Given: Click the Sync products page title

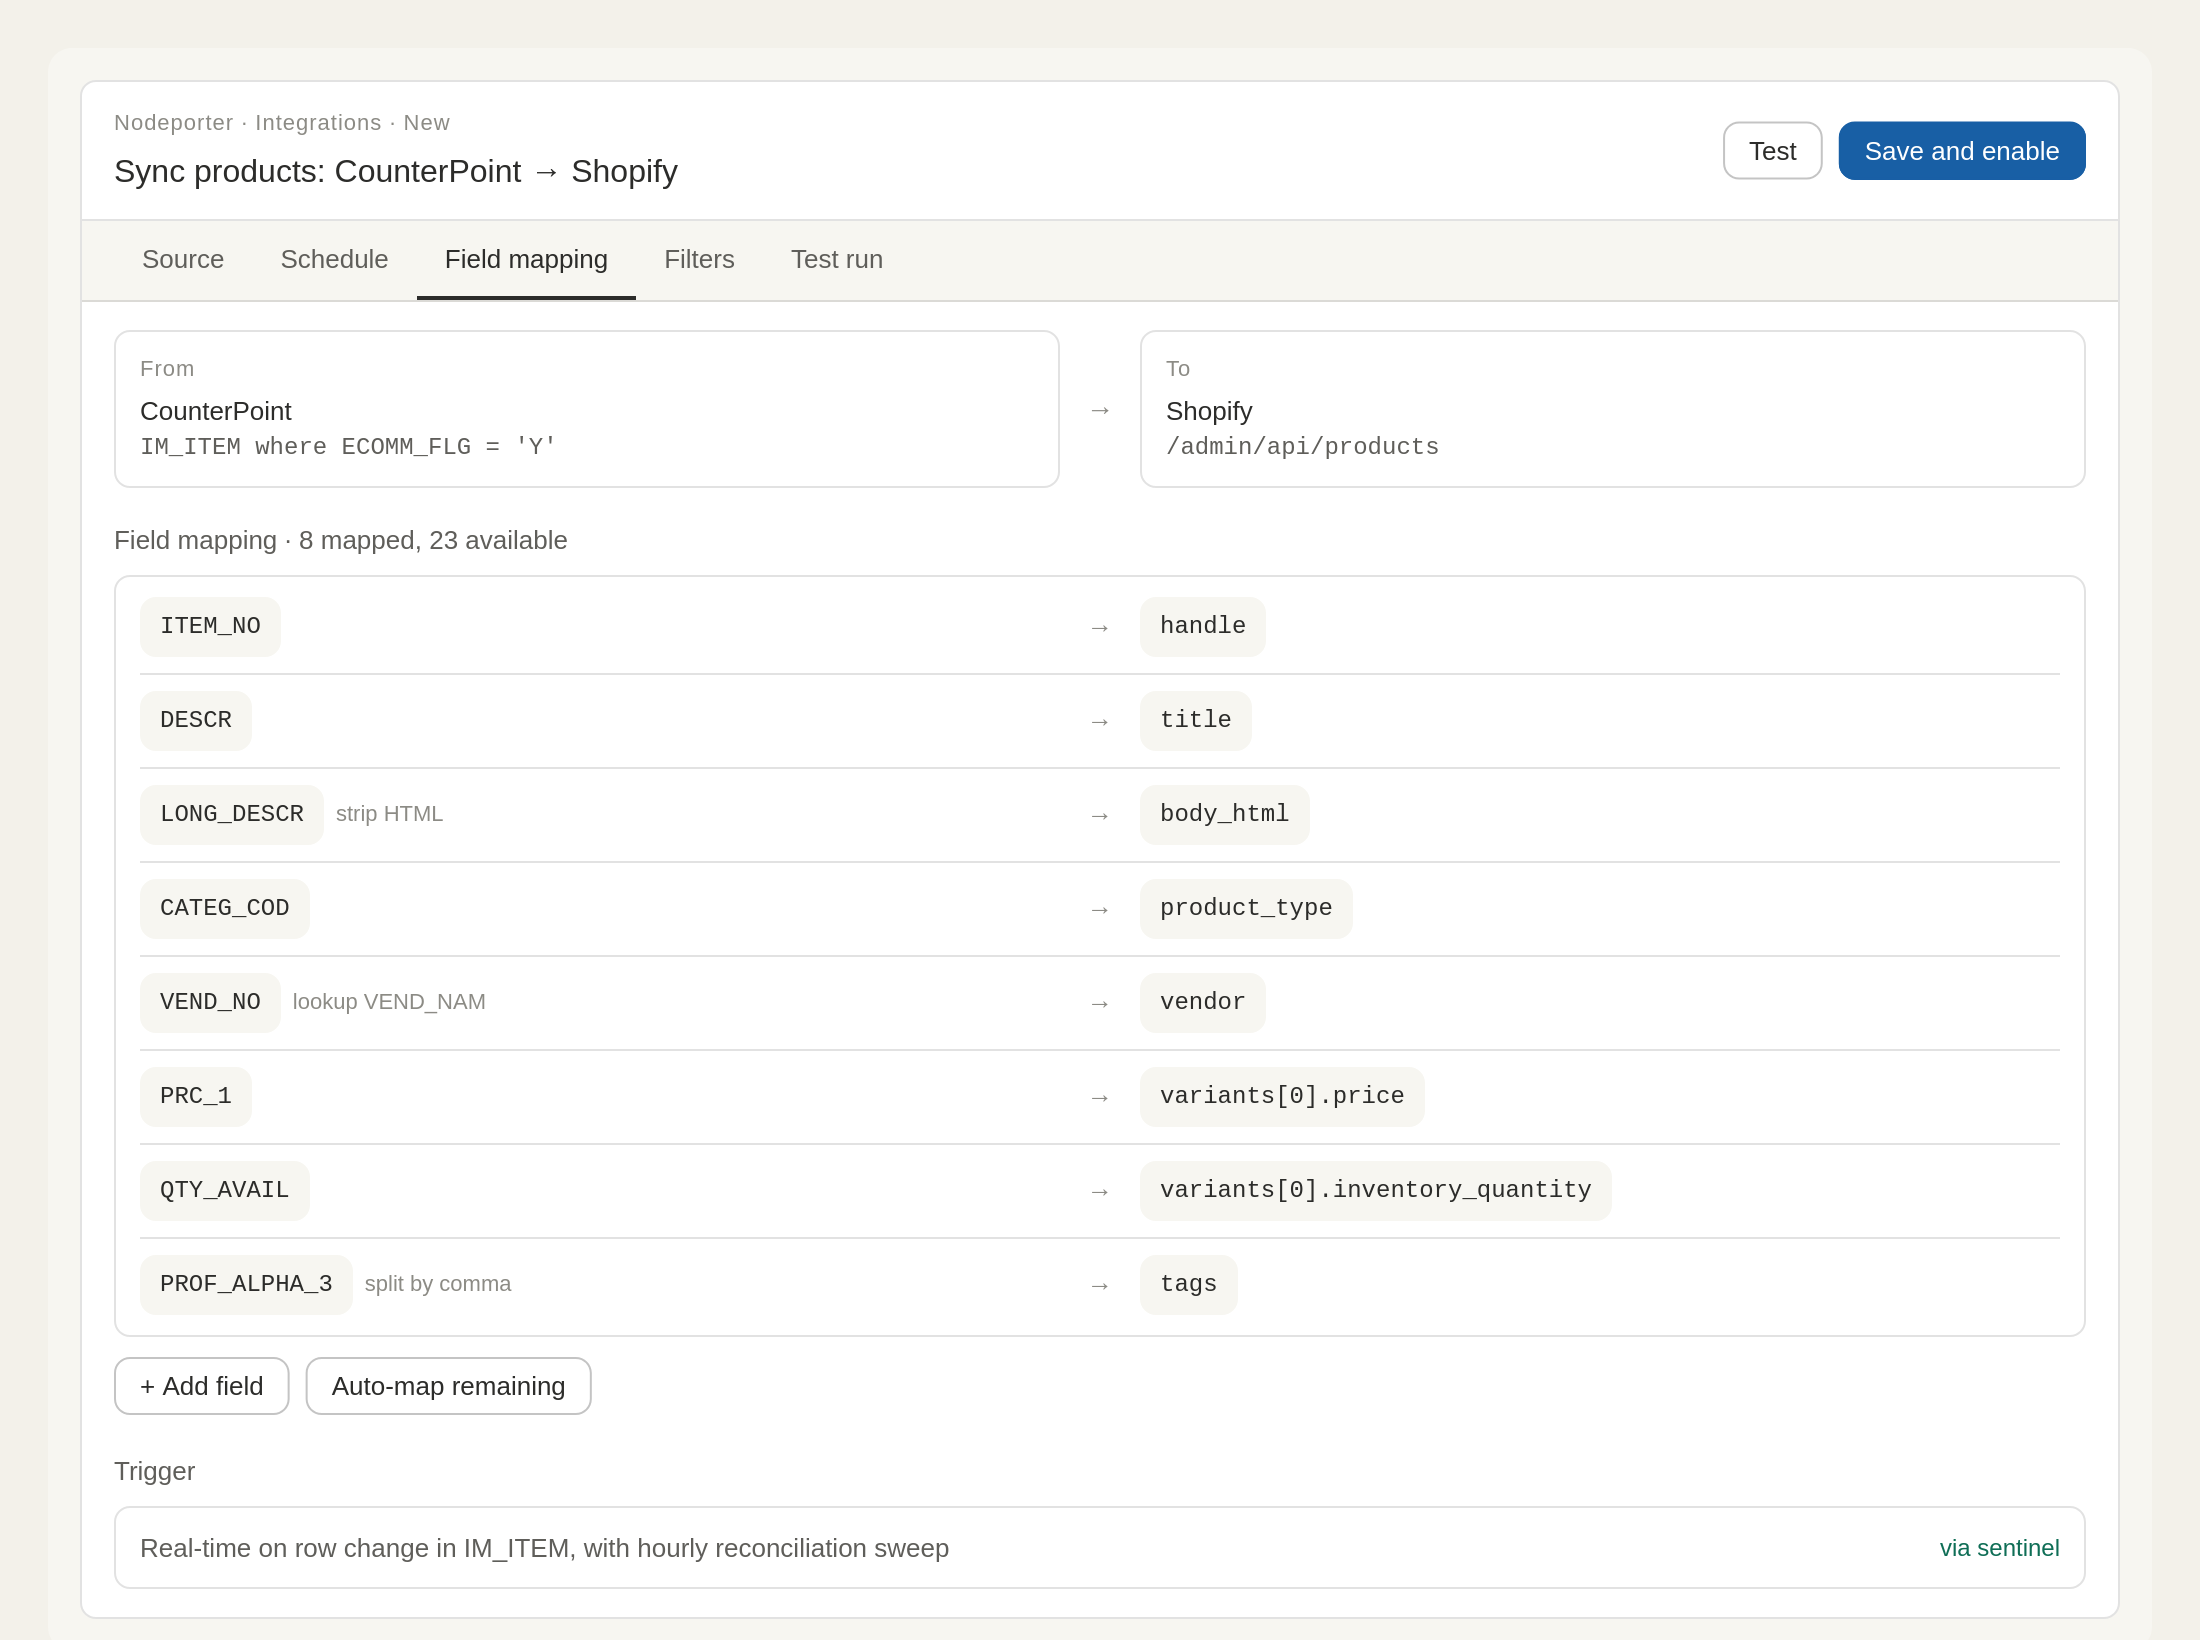Looking at the screenshot, I should coord(396,171).
